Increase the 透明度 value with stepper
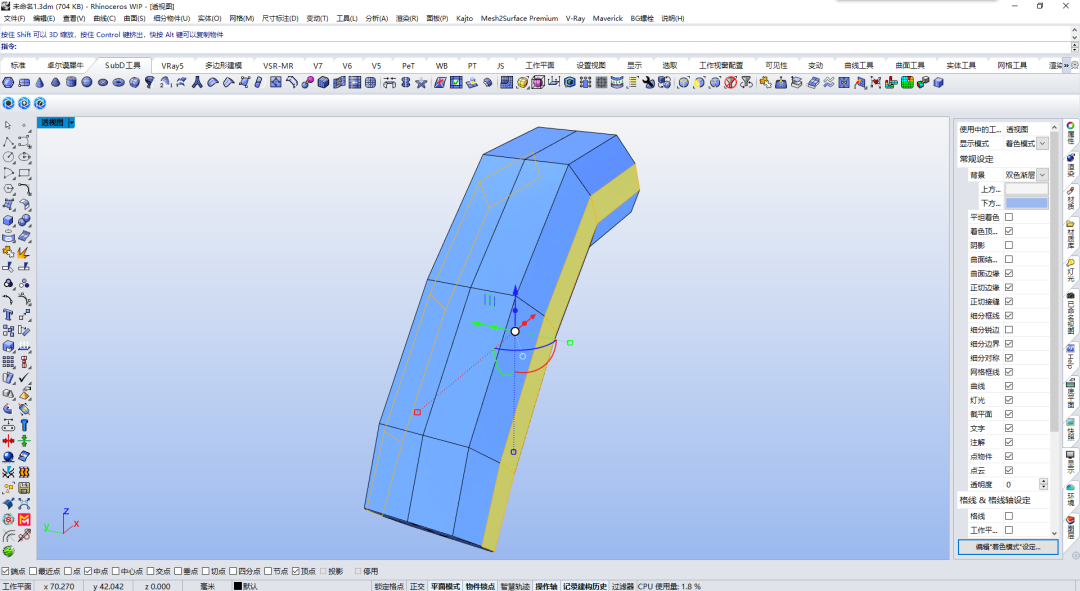1080x591 pixels. (1043, 481)
